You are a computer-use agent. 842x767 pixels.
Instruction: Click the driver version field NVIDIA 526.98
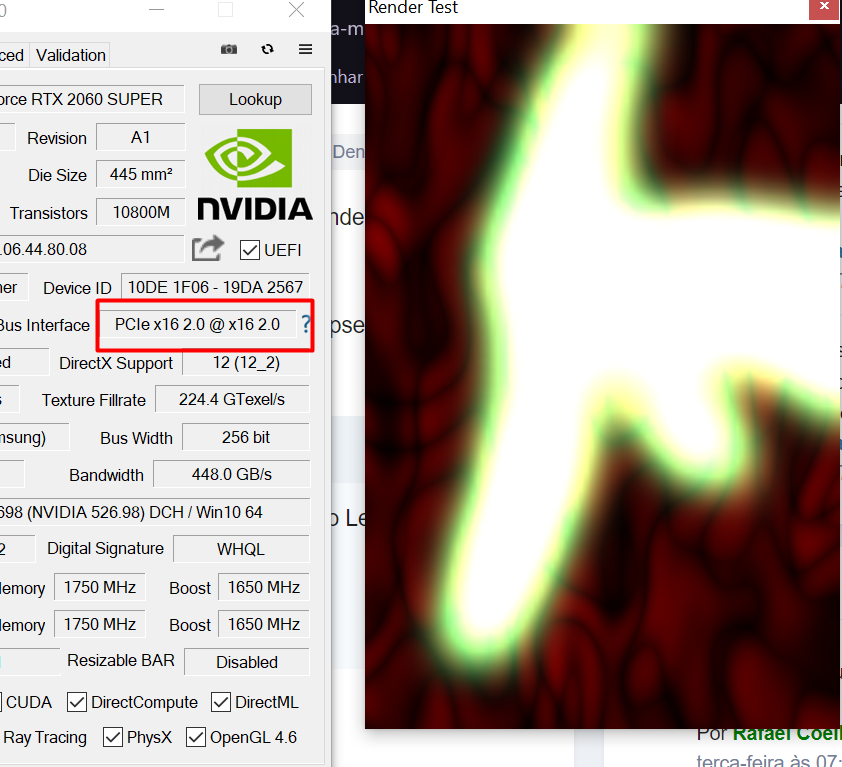click(154, 512)
